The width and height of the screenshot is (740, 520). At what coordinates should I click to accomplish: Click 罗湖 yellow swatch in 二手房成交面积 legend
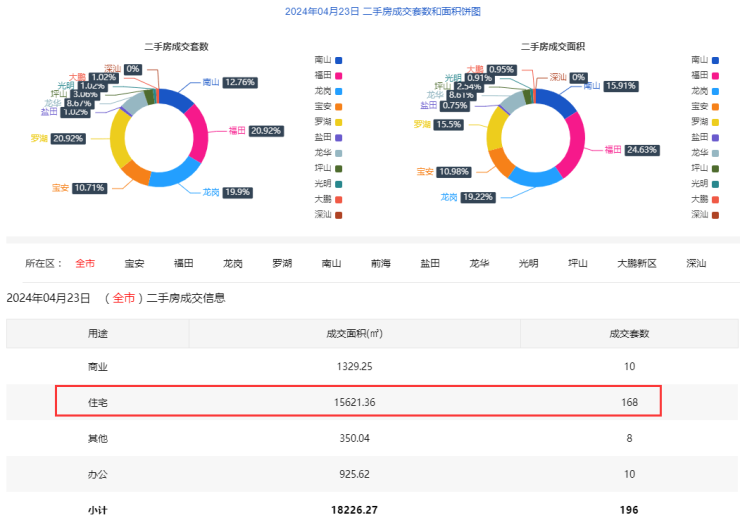pos(717,121)
